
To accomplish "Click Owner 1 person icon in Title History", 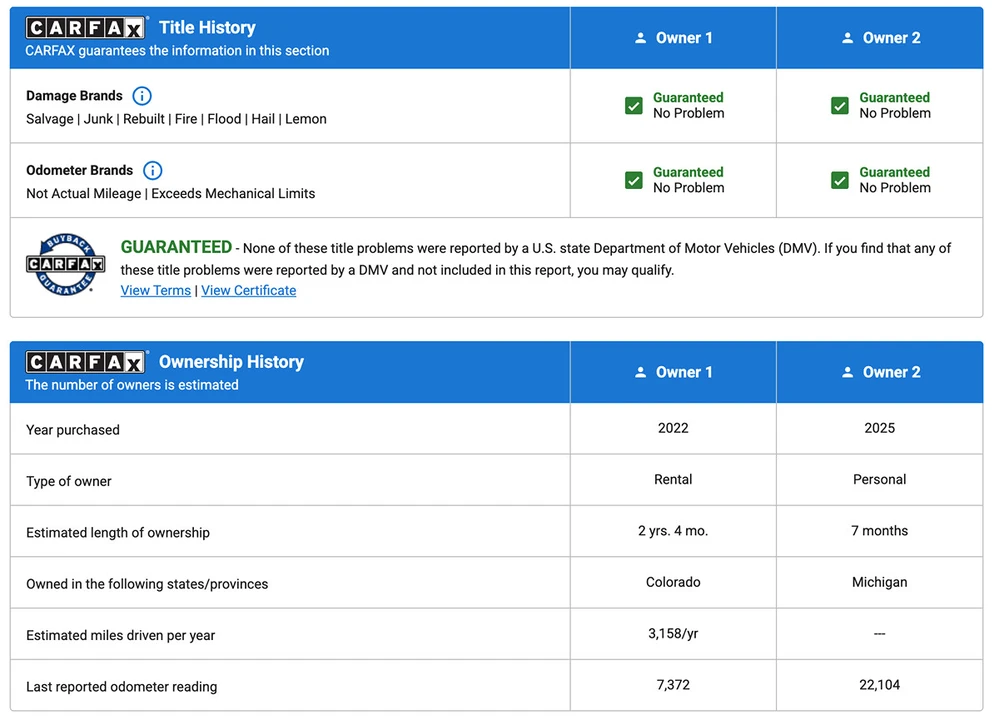I will point(640,38).
